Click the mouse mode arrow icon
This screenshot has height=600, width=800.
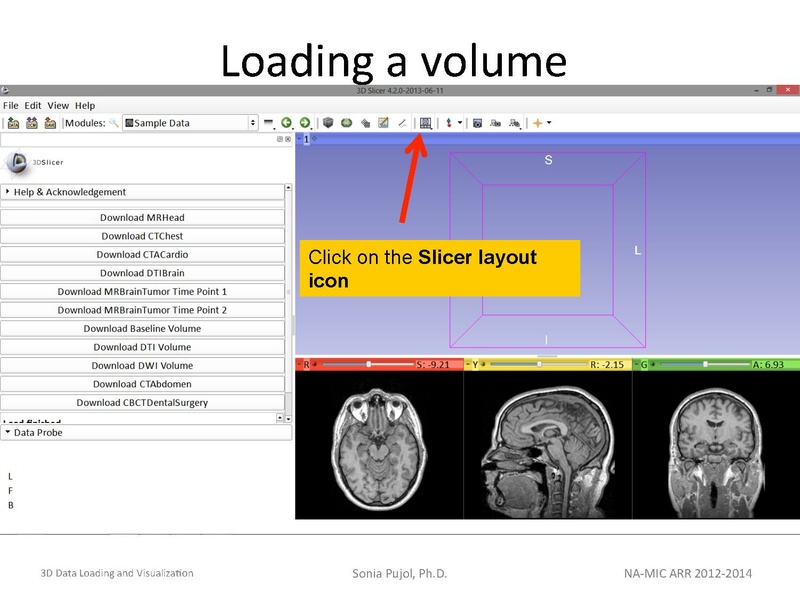448,123
